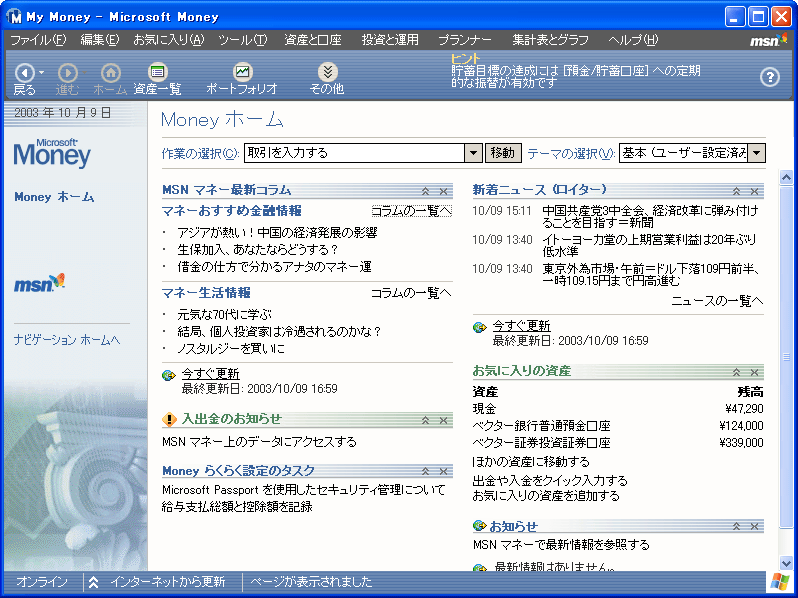Viewport: 798px width, 598px height.
Task: Click 今すぐ更新 link under the news
Action: tap(521, 326)
